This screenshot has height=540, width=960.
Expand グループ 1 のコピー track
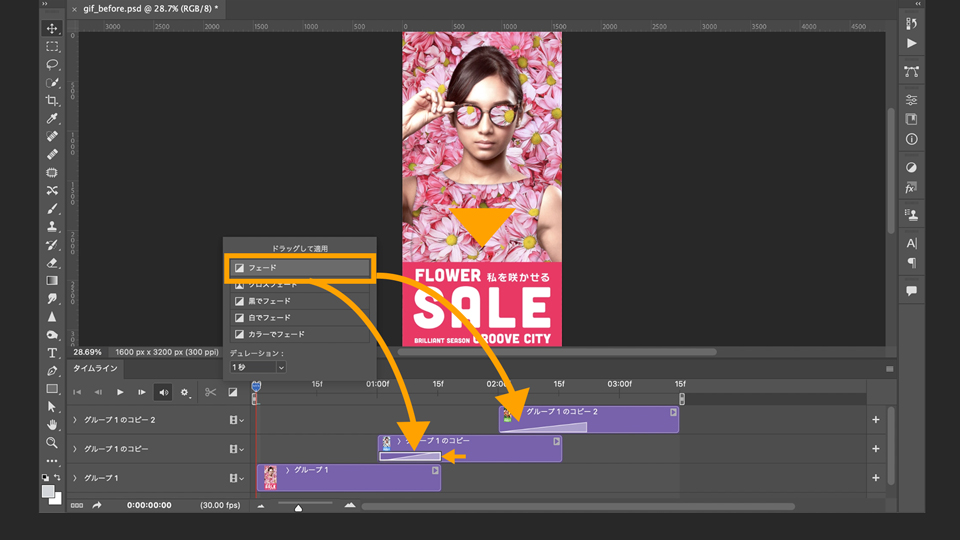click(x=75, y=449)
